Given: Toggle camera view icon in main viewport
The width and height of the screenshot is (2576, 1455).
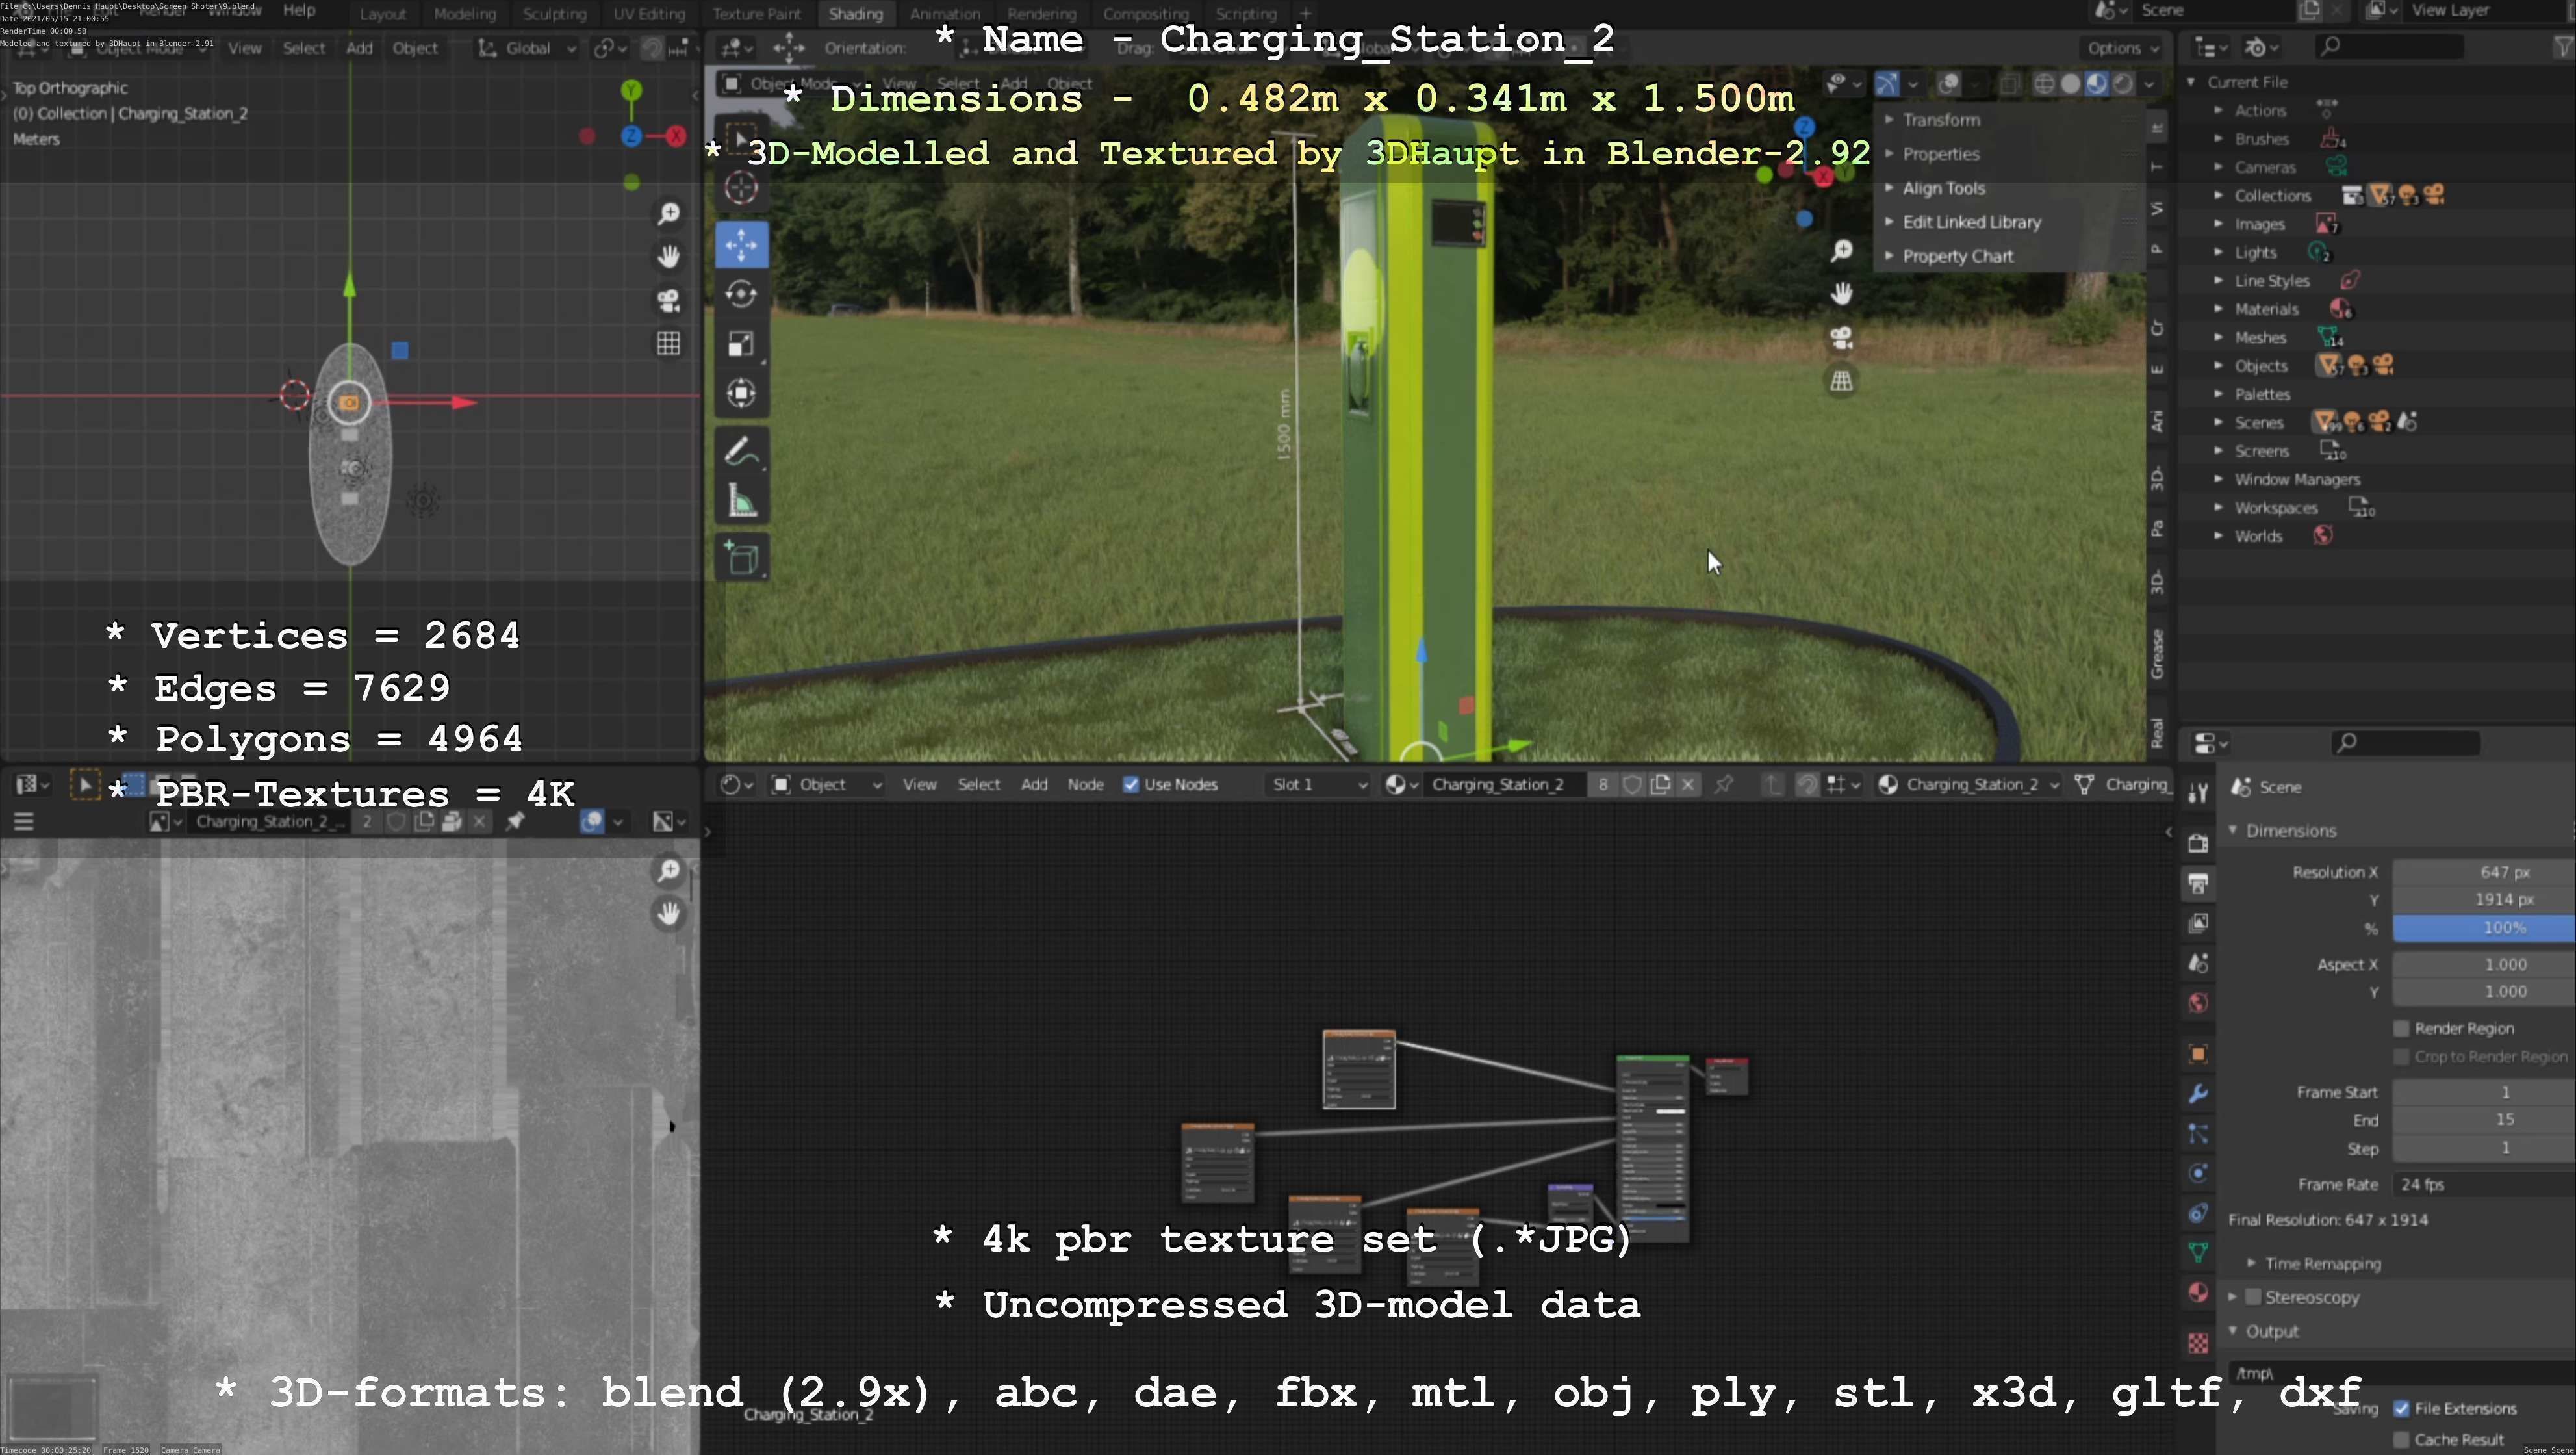Looking at the screenshot, I should click(1841, 338).
